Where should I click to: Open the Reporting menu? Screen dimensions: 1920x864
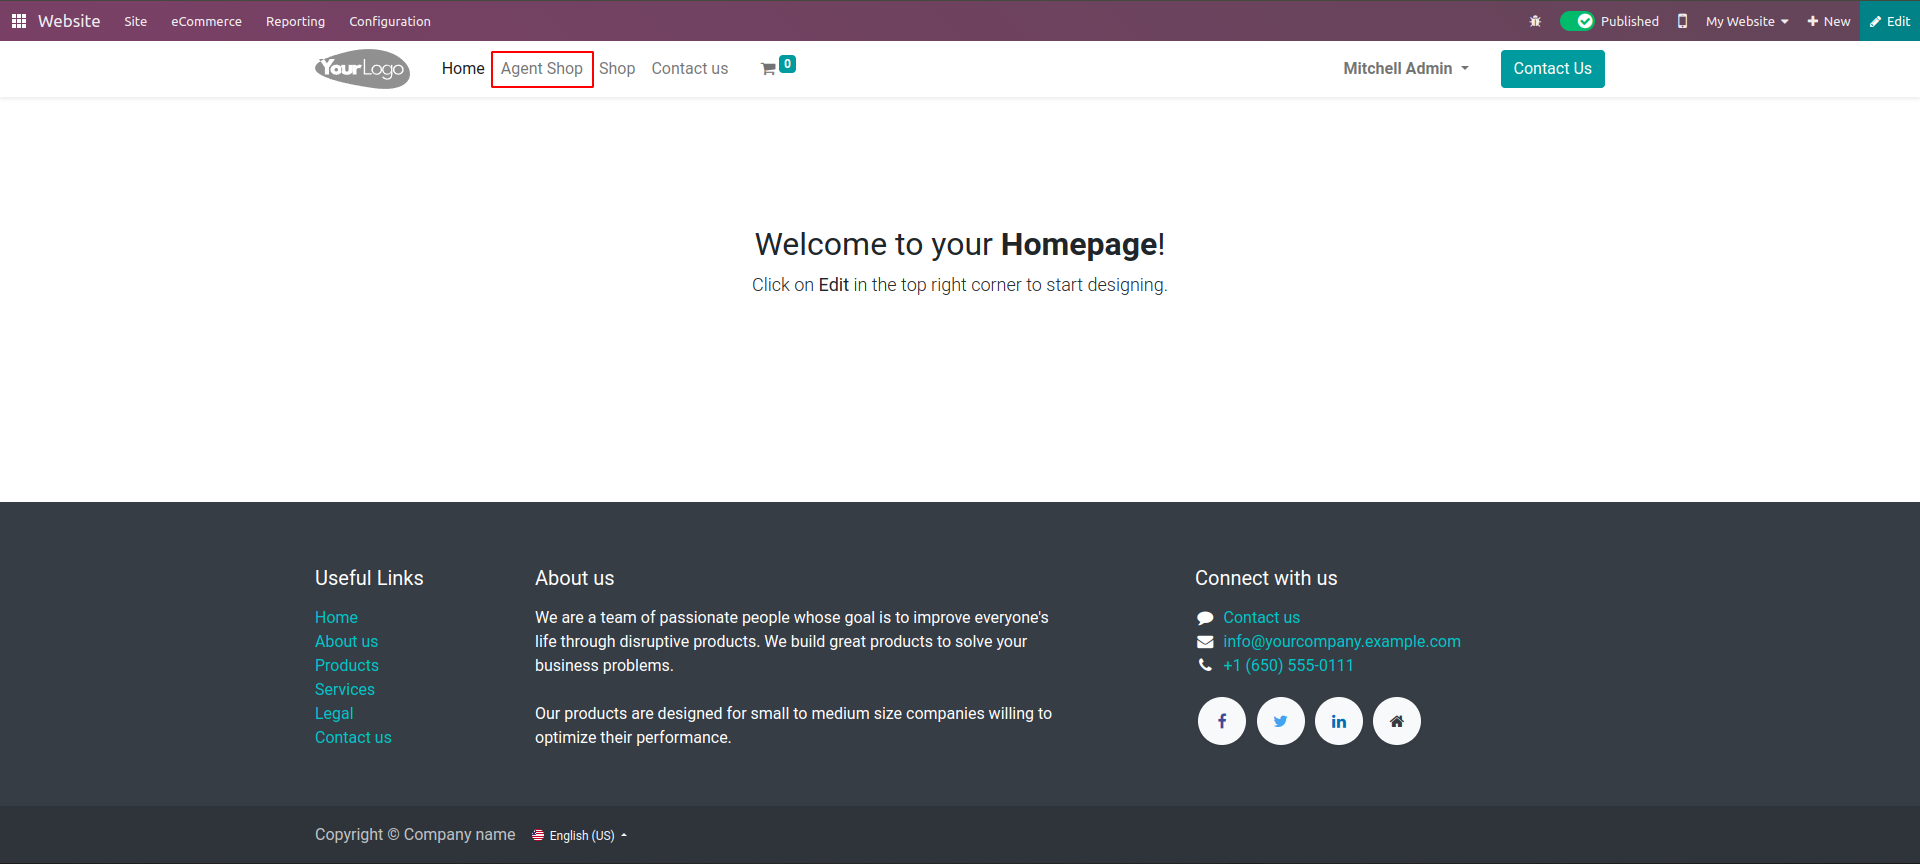pos(295,21)
